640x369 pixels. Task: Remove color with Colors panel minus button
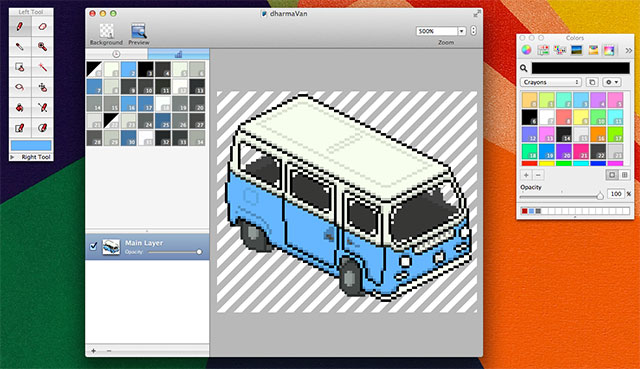[x=538, y=175]
